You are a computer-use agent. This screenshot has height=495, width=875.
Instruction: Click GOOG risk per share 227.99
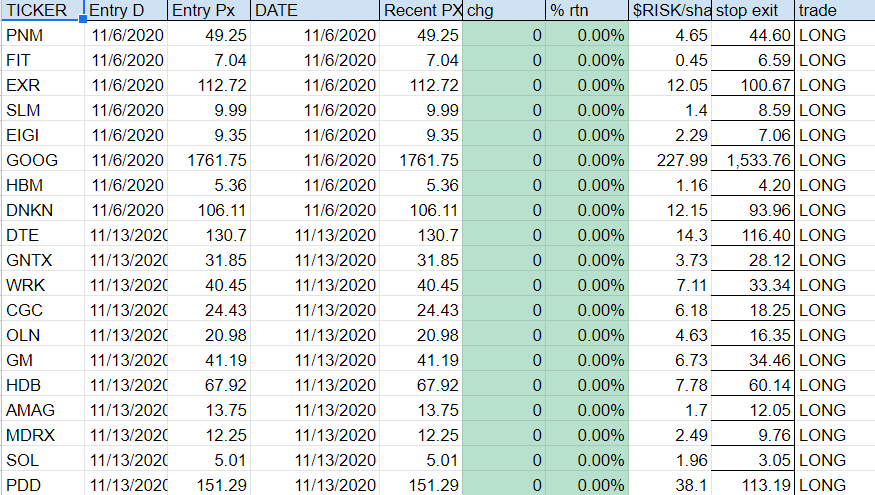670,160
